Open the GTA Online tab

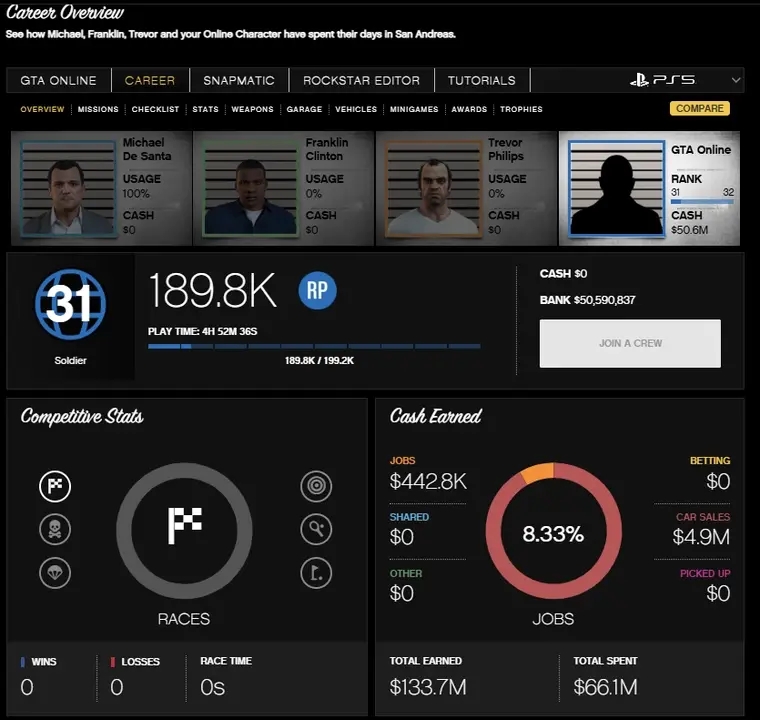59,80
